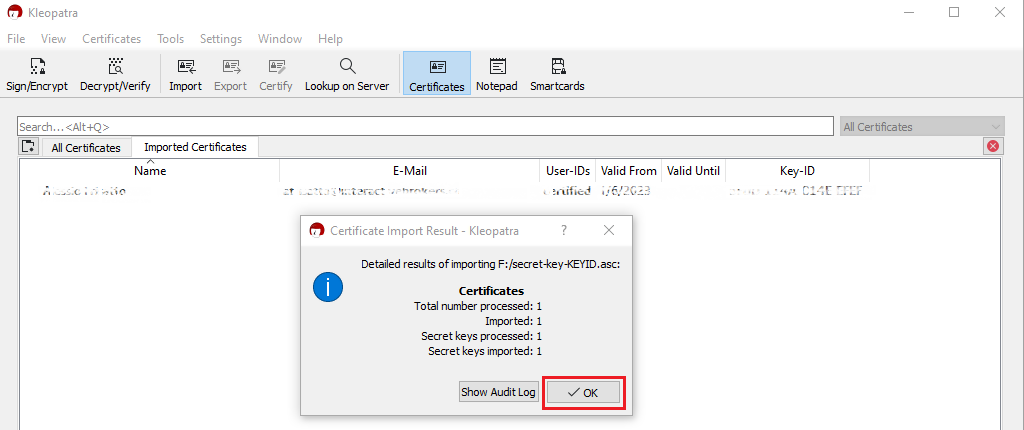This screenshot has height=430, width=1024.
Task: Click the Kleopatra app icon in title bar
Action: (14, 12)
